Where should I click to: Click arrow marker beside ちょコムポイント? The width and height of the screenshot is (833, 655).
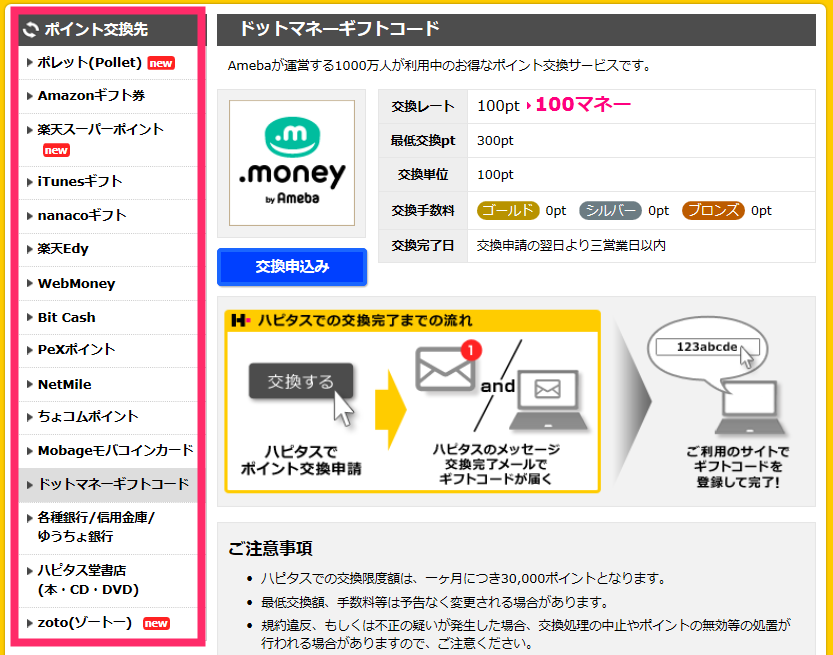pos(30,416)
